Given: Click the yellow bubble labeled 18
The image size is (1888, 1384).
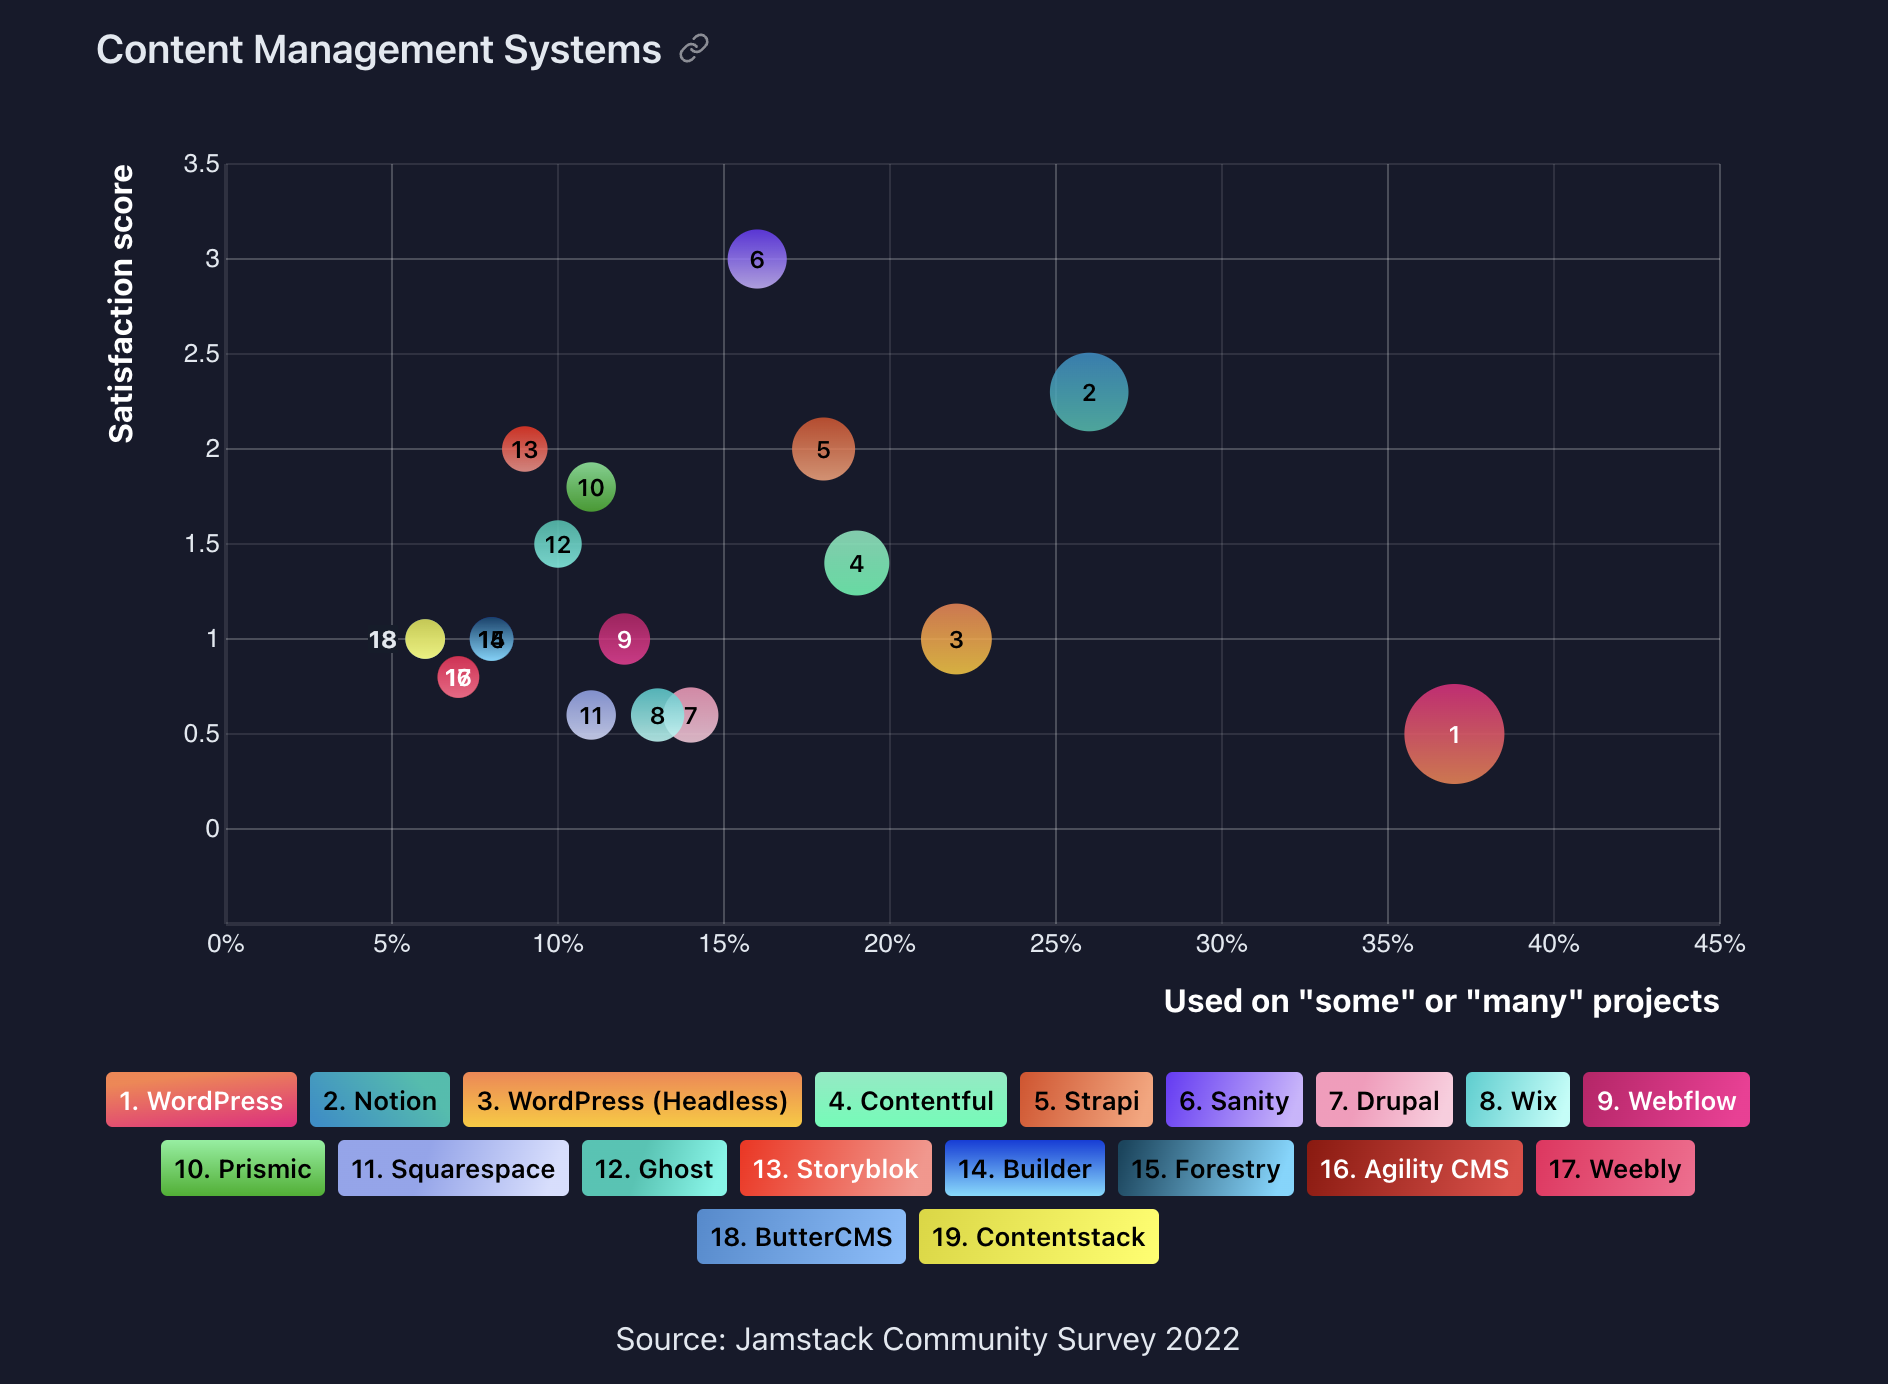Looking at the screenshot, I should [425, 639].
